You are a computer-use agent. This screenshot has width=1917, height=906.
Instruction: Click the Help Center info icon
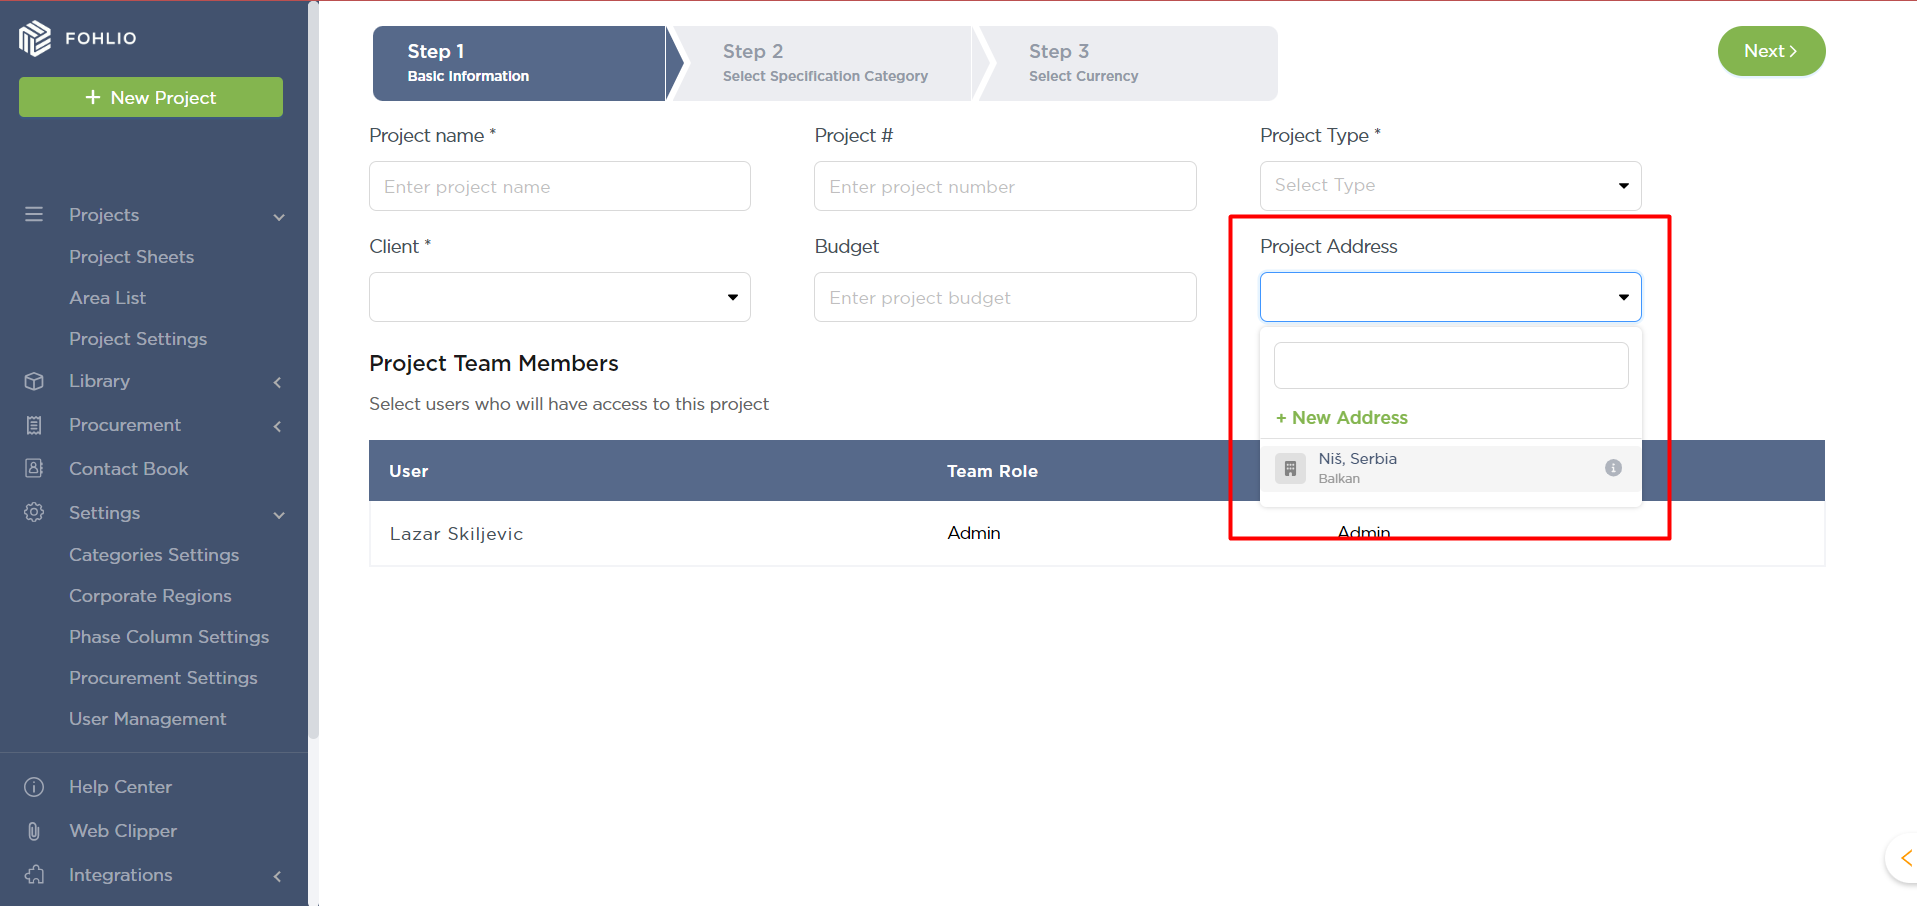pyautogui.click(x=34, y=787)
